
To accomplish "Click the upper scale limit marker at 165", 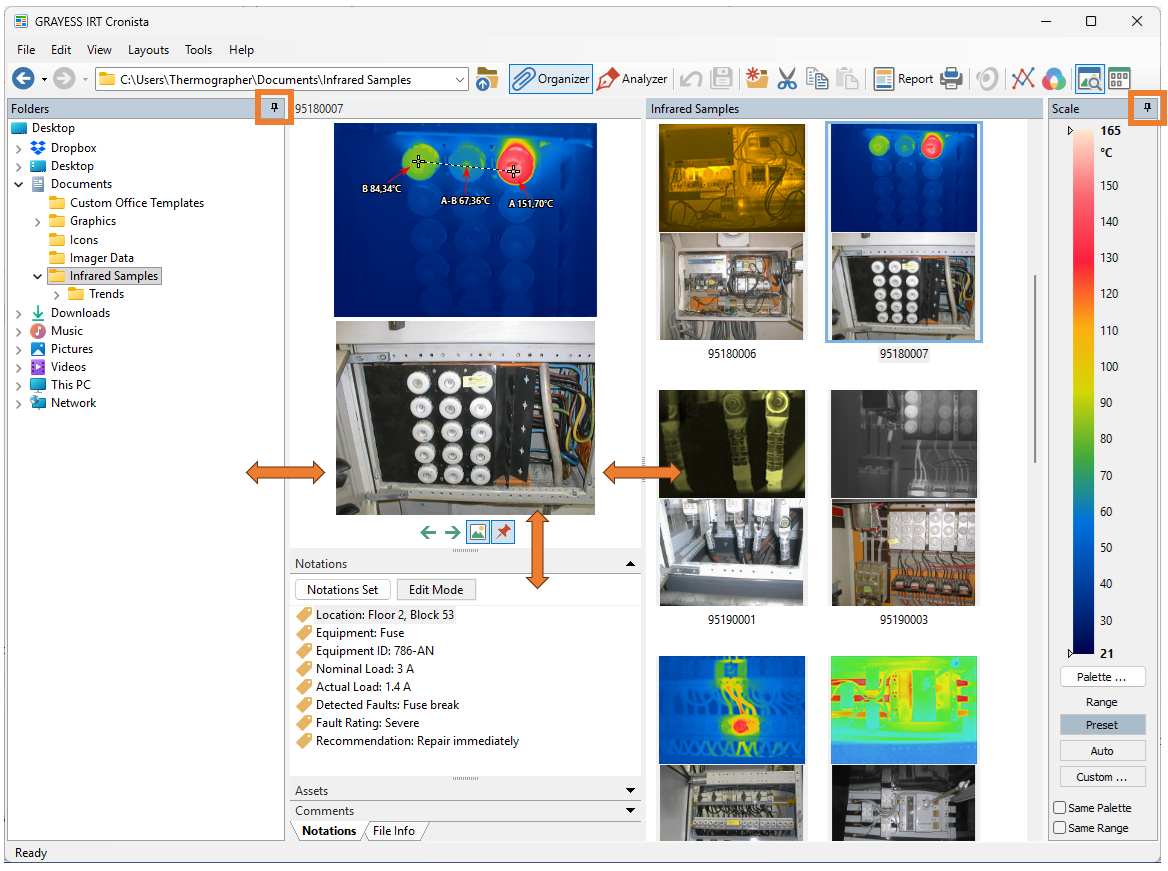I will (x=1070, y=130).
